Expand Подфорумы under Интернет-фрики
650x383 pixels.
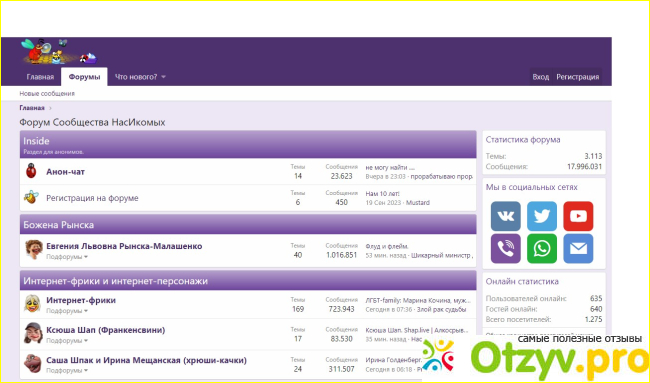[x=67, y=311]
